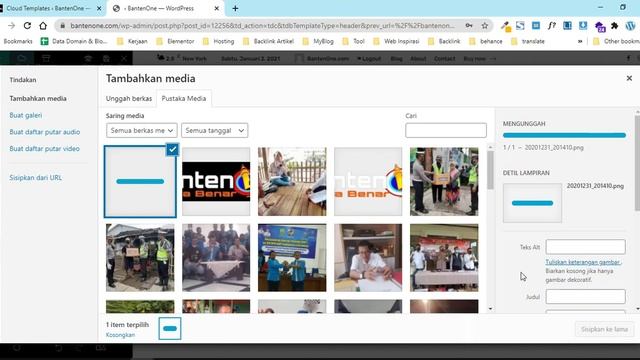Click the upload progress bar under Mengunggah
The width and height of the screenshot is (640, 360).
pos(564,135)
